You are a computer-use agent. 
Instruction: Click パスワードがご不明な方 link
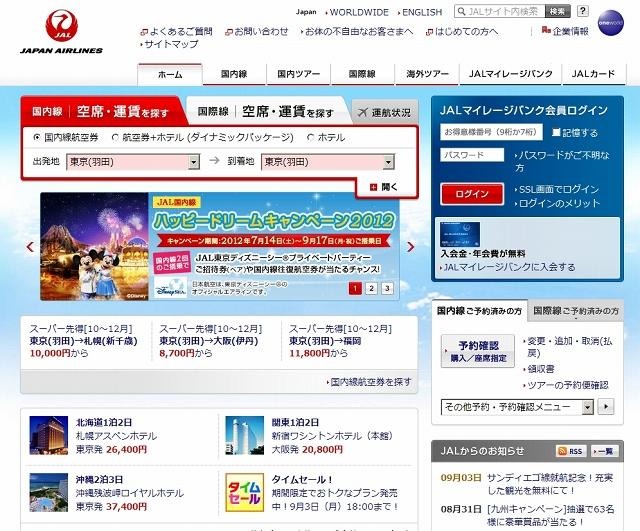point(562,161)
